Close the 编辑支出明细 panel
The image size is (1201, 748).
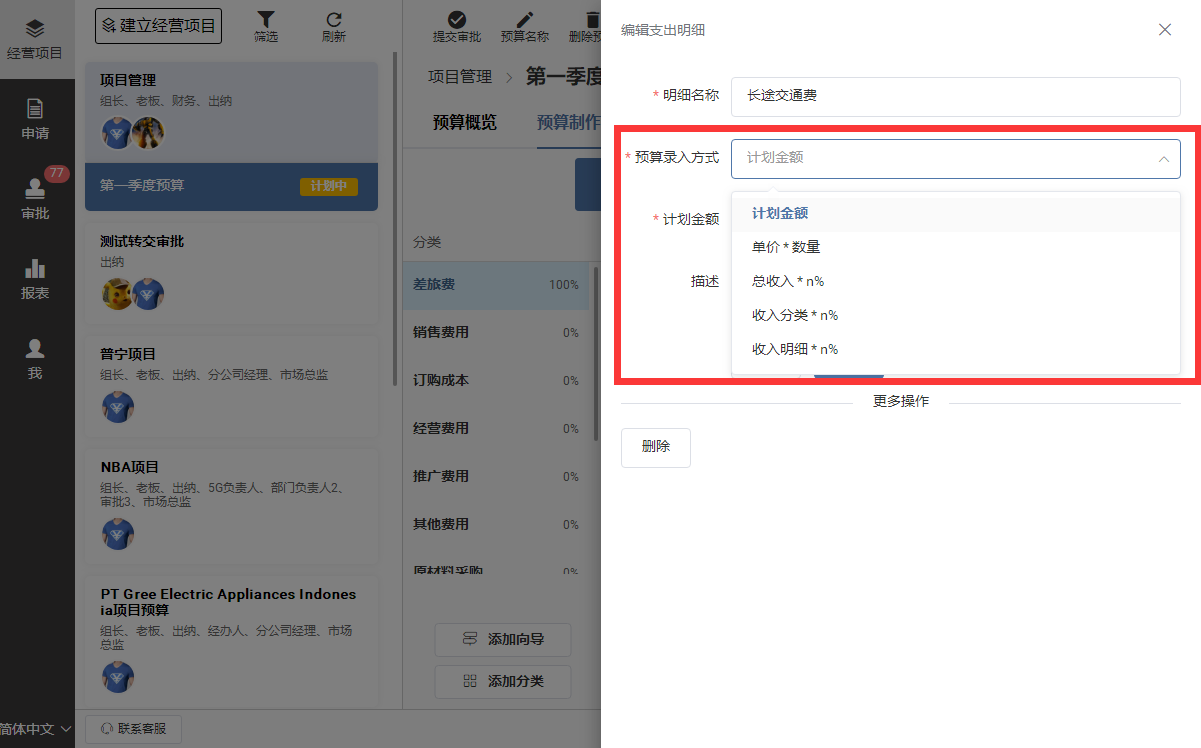click(x=1164, y=30)
